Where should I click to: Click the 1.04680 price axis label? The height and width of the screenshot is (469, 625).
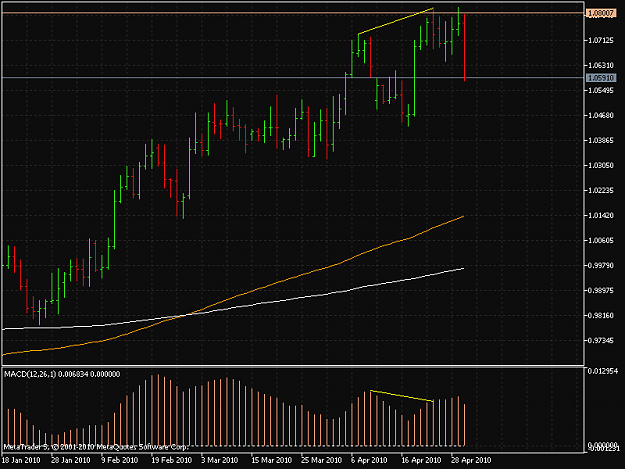pos(601,116)
